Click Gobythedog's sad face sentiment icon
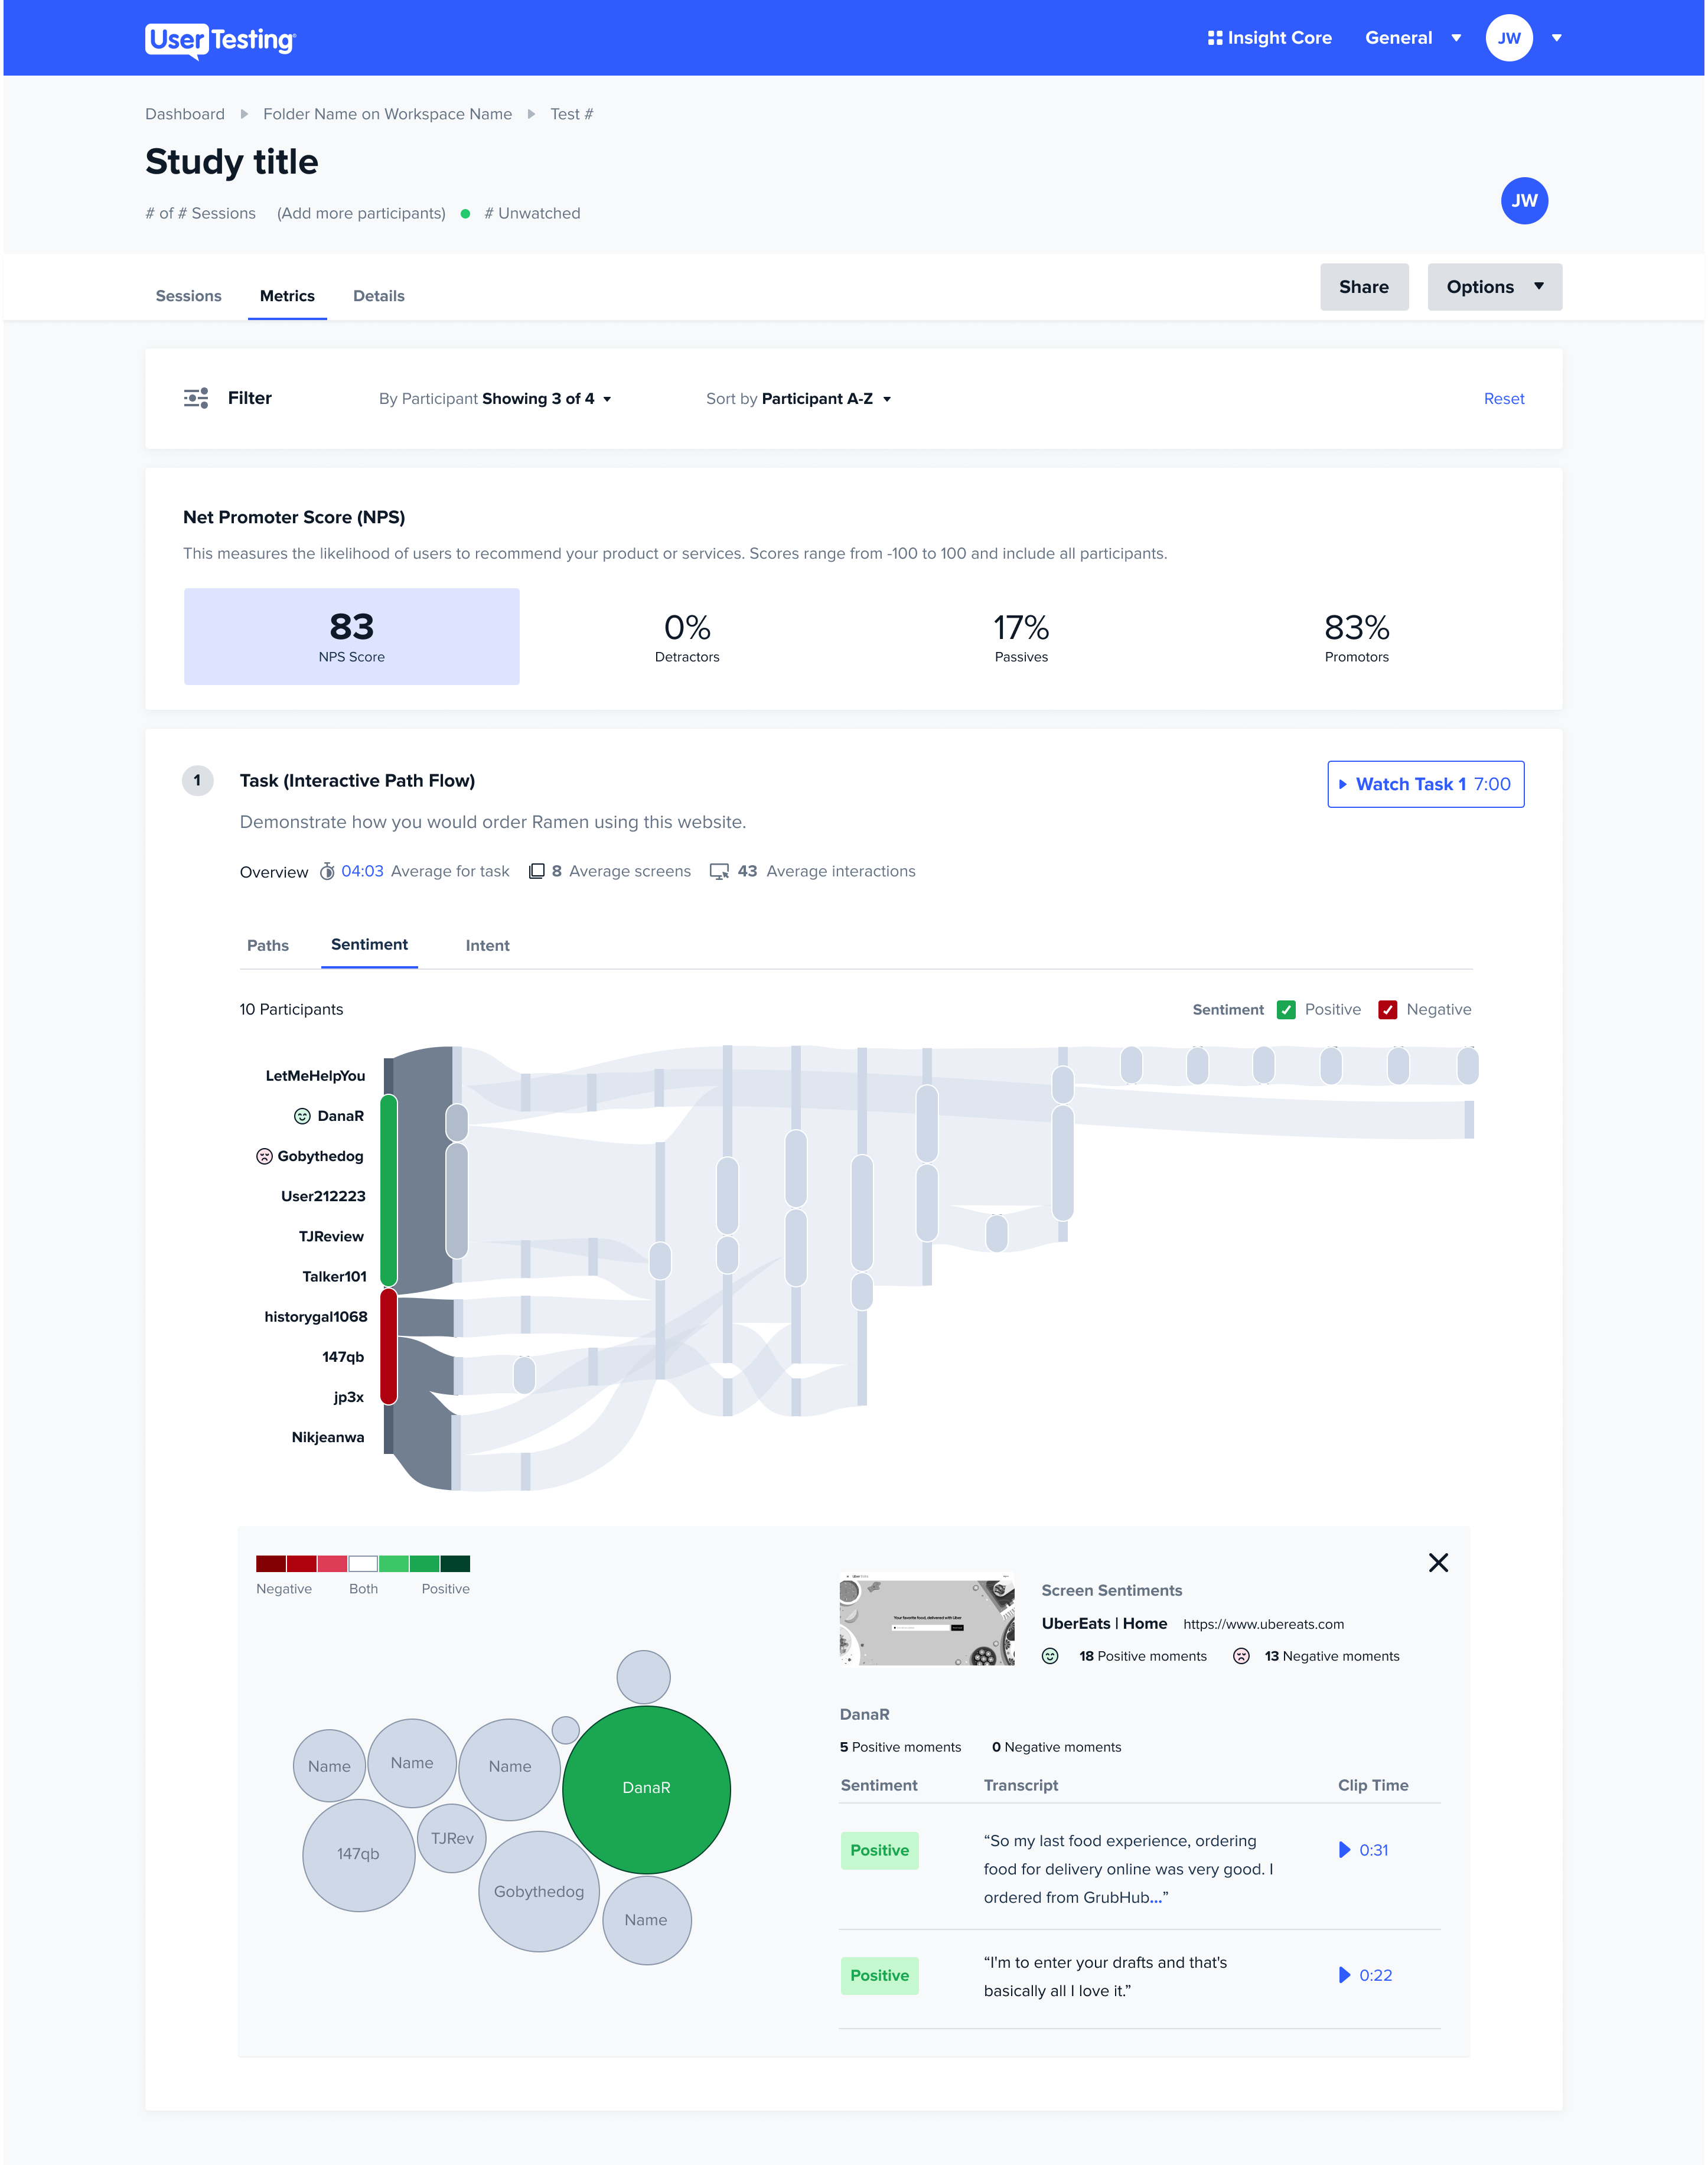 264,1156
